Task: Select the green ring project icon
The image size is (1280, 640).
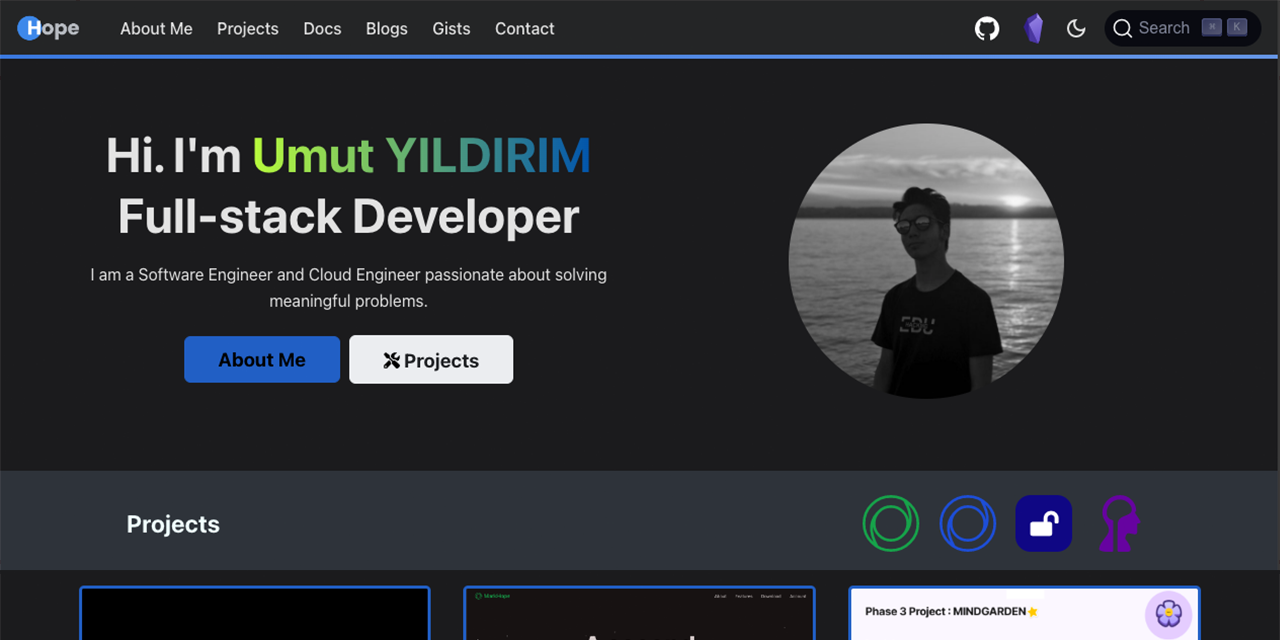Action: pyautogui.click(x=891, y=523)
